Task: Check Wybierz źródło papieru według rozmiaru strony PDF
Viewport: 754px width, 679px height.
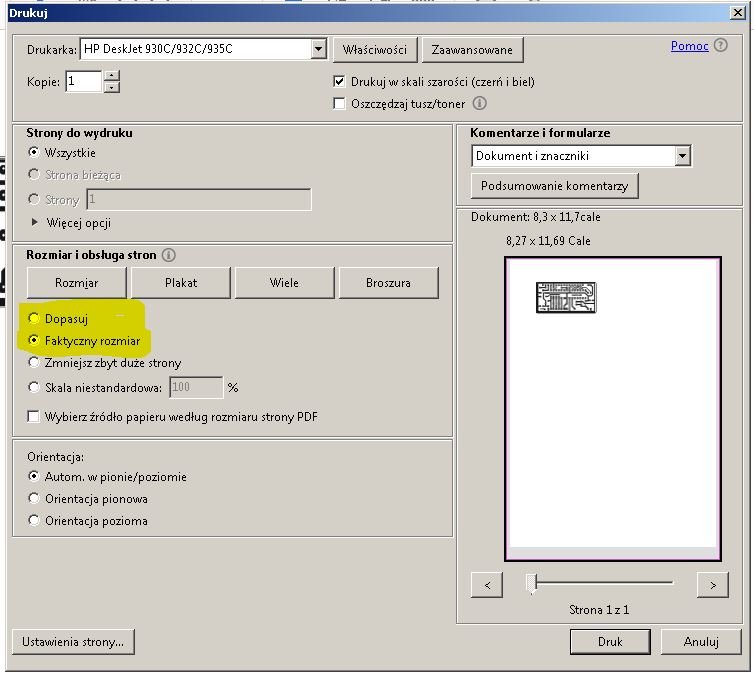Action: (33, 416)
